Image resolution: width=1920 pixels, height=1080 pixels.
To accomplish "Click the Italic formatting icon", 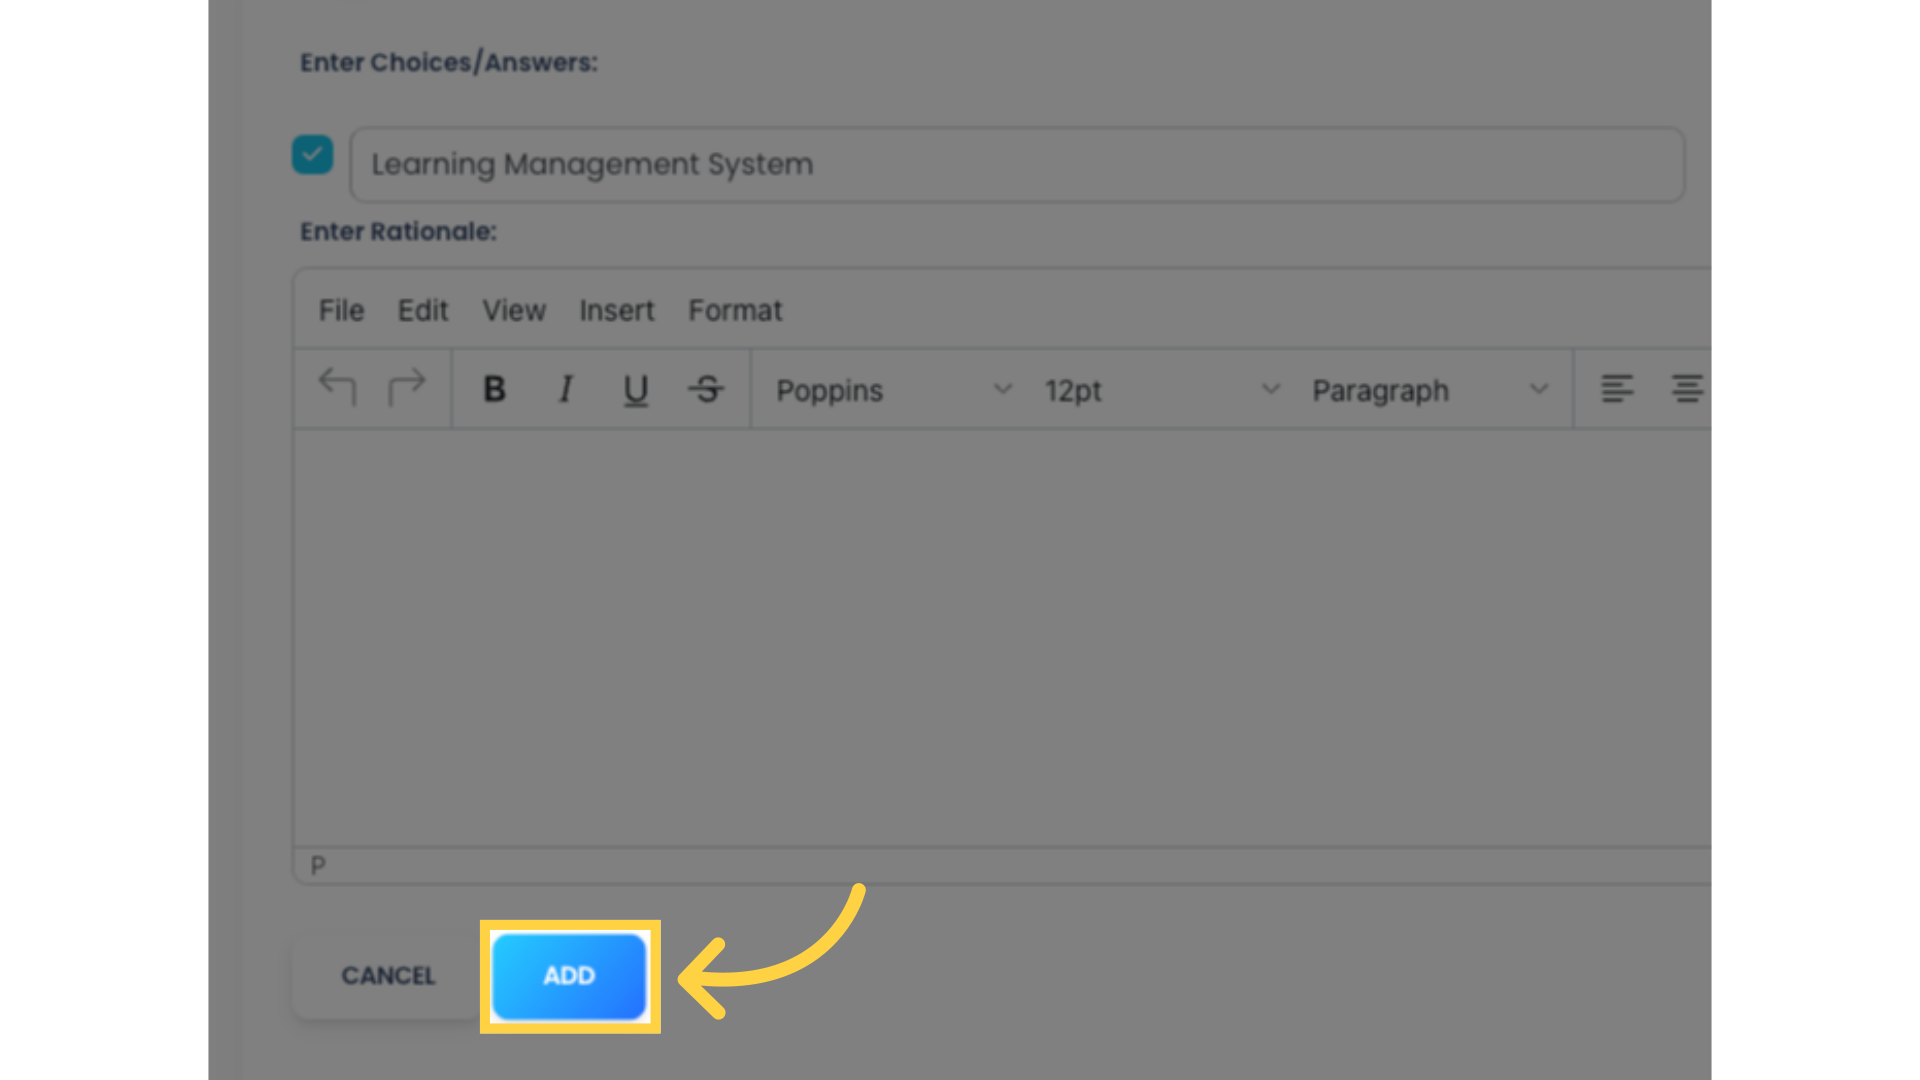I will (x=564, y=389).
